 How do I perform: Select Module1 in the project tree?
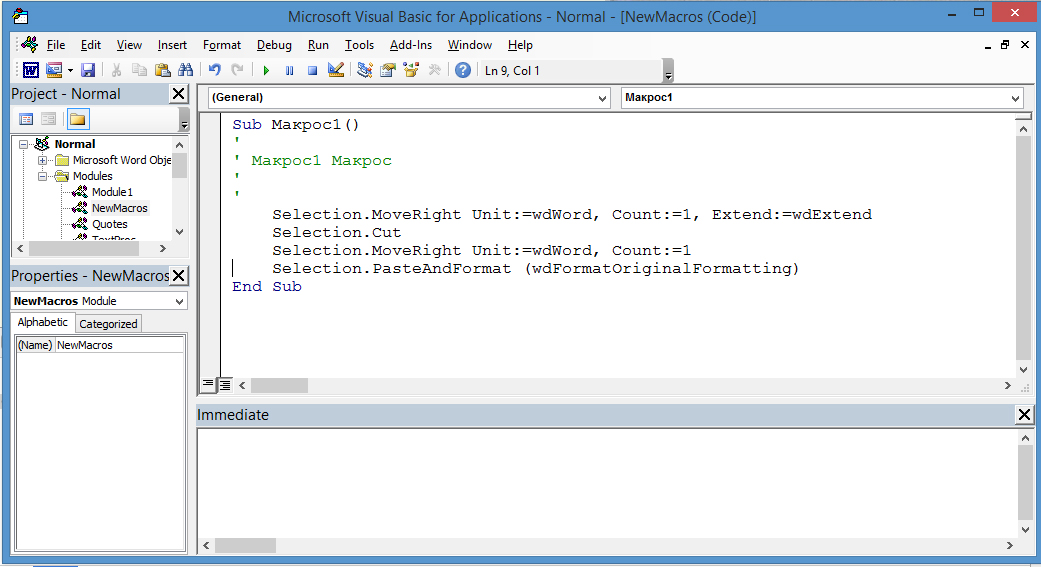(x=112, y=192)
